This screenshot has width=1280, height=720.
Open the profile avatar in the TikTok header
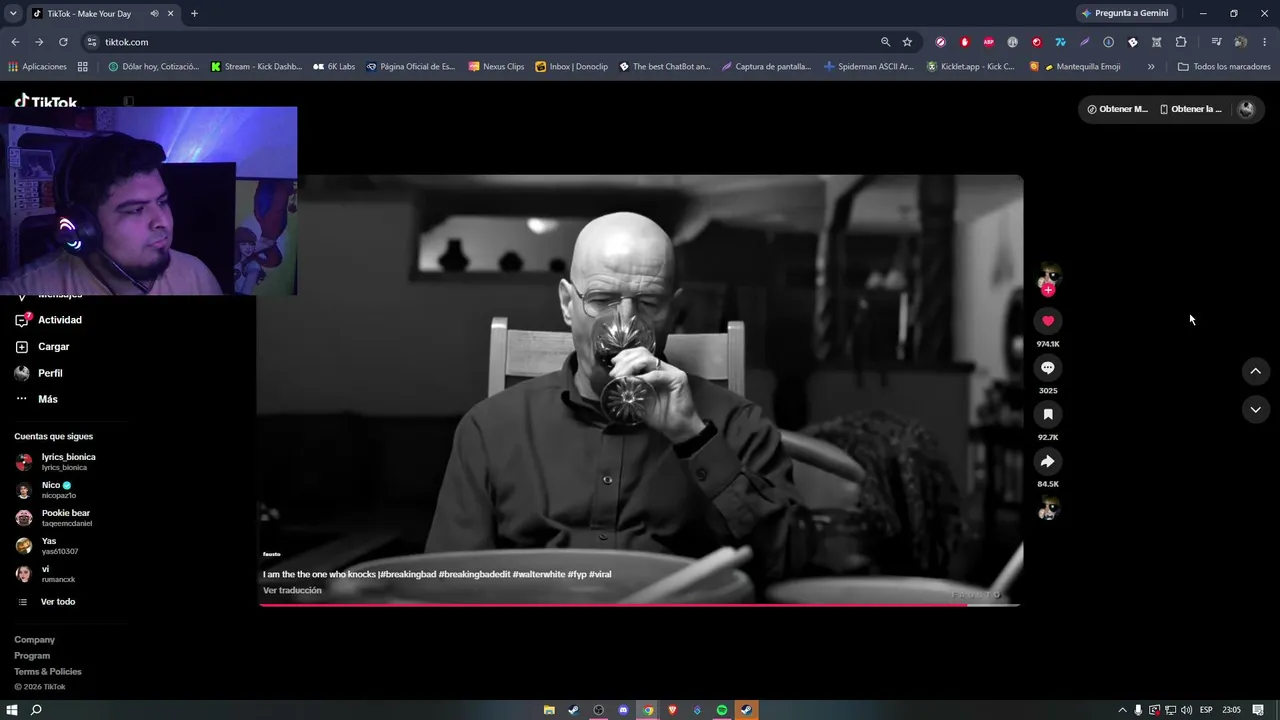click(x=1246, y=109)
